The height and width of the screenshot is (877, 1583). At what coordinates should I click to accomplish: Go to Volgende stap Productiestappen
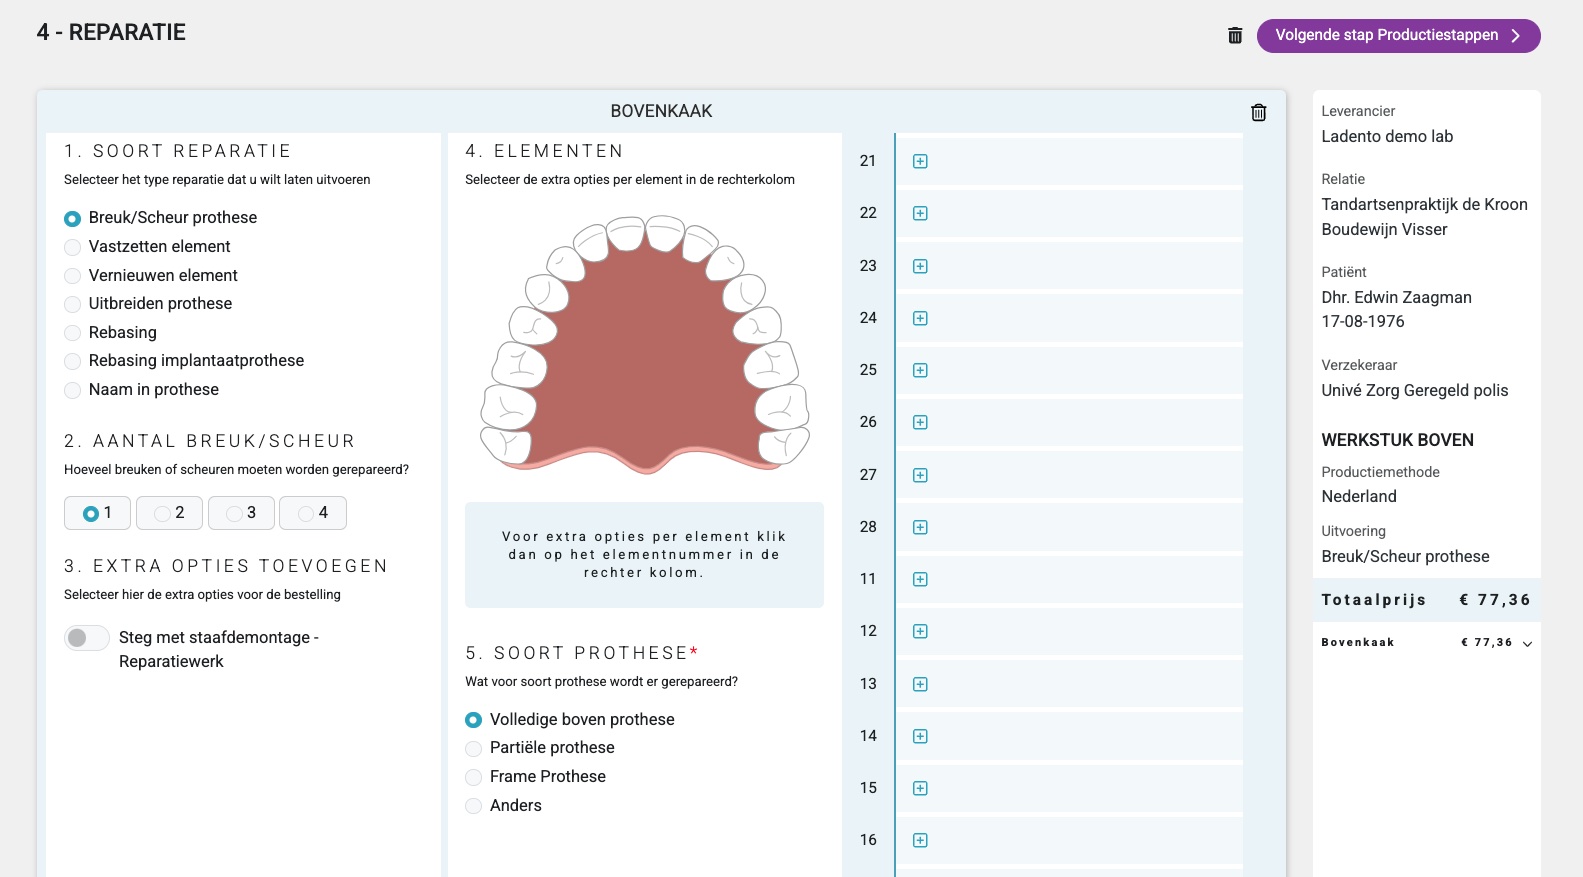(1397, 36)
